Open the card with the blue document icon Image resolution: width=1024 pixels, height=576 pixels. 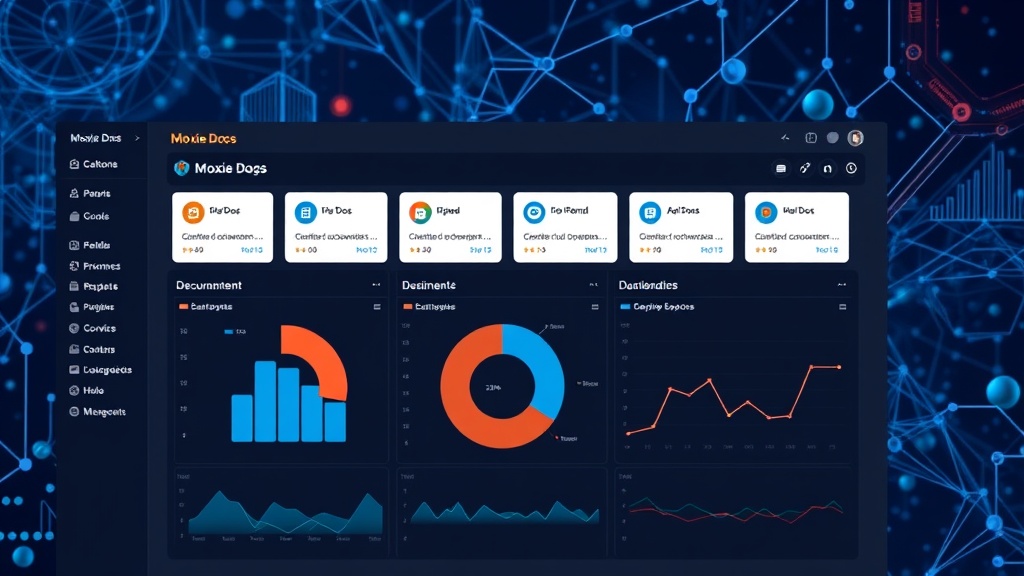tap(336, 227)
